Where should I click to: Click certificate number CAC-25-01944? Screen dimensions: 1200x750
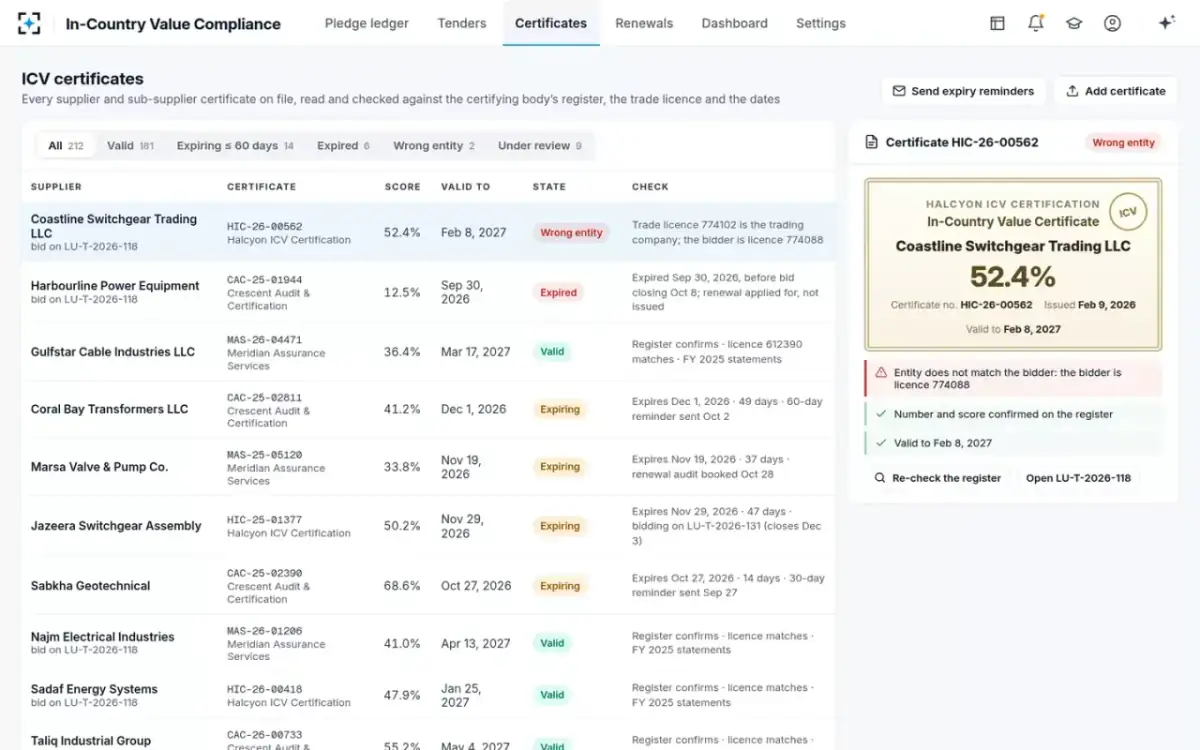click(264, 280)
